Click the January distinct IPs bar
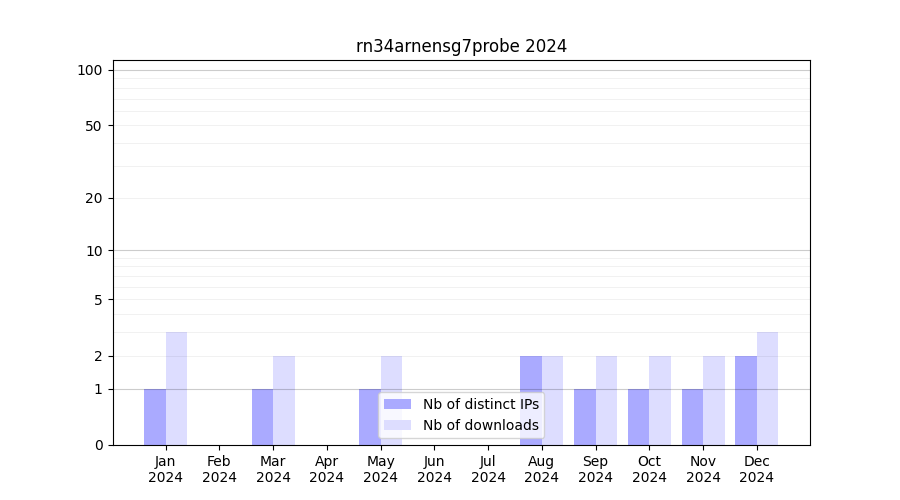900x500 pixels. pyautogui.click(x=155, y=417)
